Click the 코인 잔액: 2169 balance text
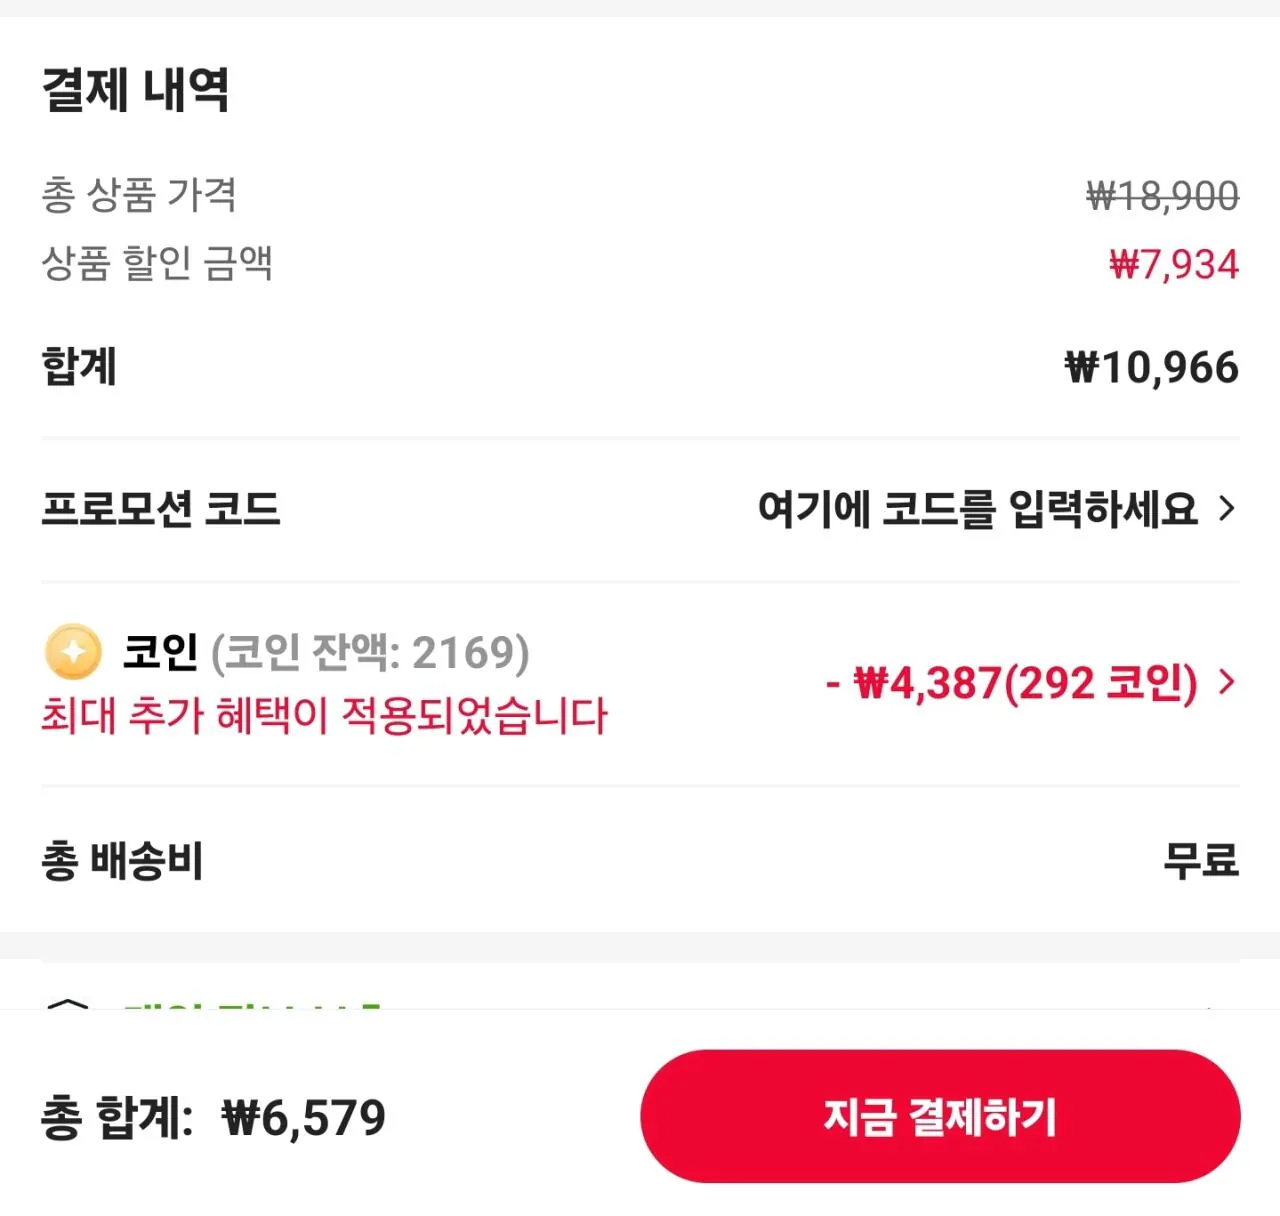 tap(370, 652)
